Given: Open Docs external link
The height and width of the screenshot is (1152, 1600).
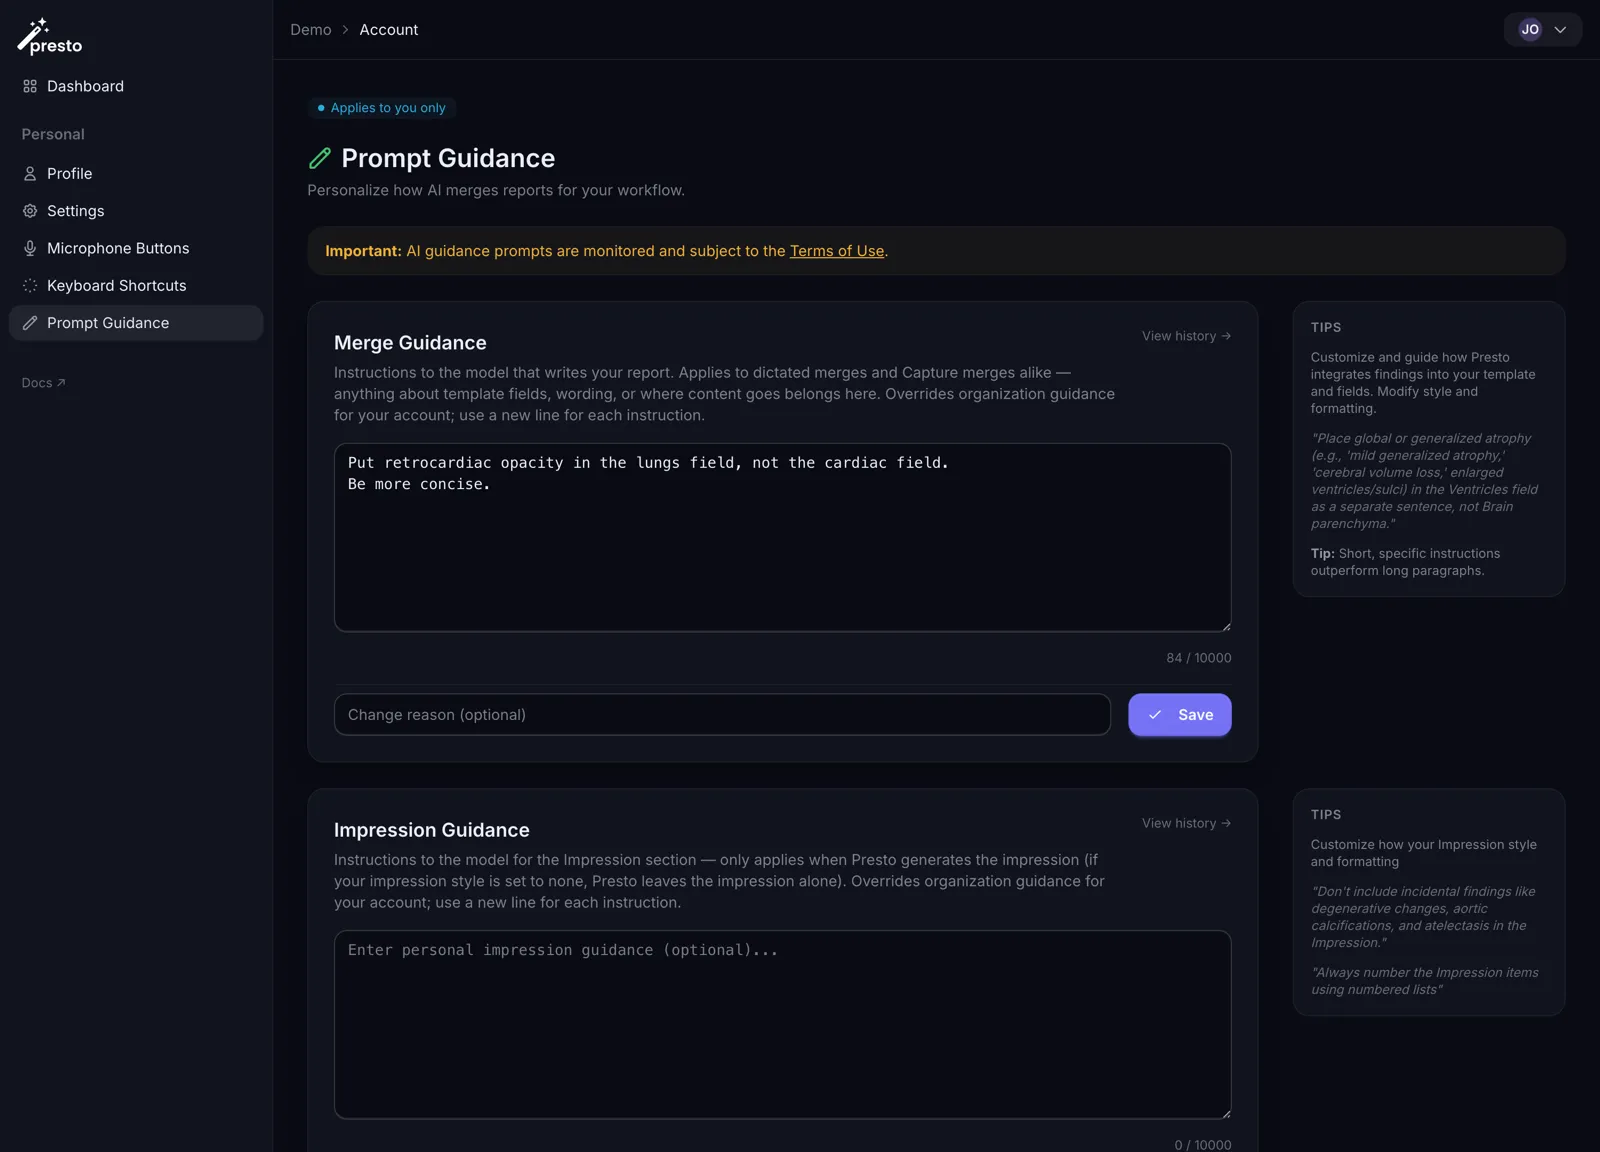Looking at the screenshot, I should [43, 383].
